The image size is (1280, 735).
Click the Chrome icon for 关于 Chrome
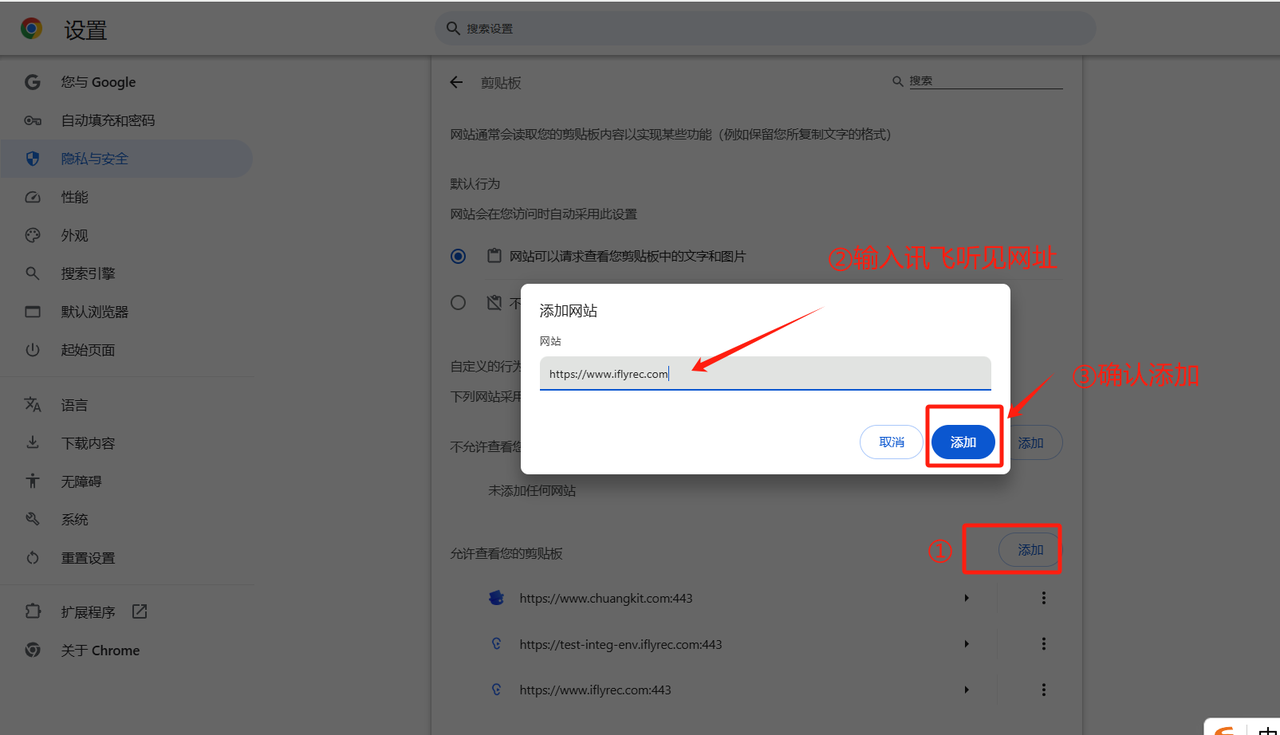(x=33, y=650)
